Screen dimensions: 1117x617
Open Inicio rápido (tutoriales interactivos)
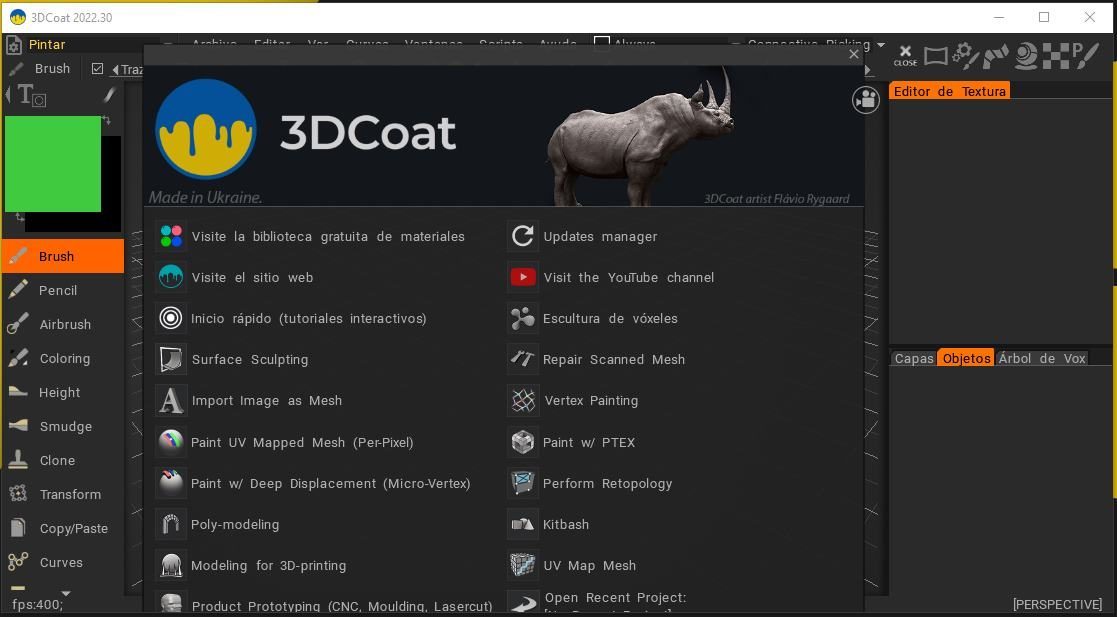pyautogui.click(x=291, y=318)
